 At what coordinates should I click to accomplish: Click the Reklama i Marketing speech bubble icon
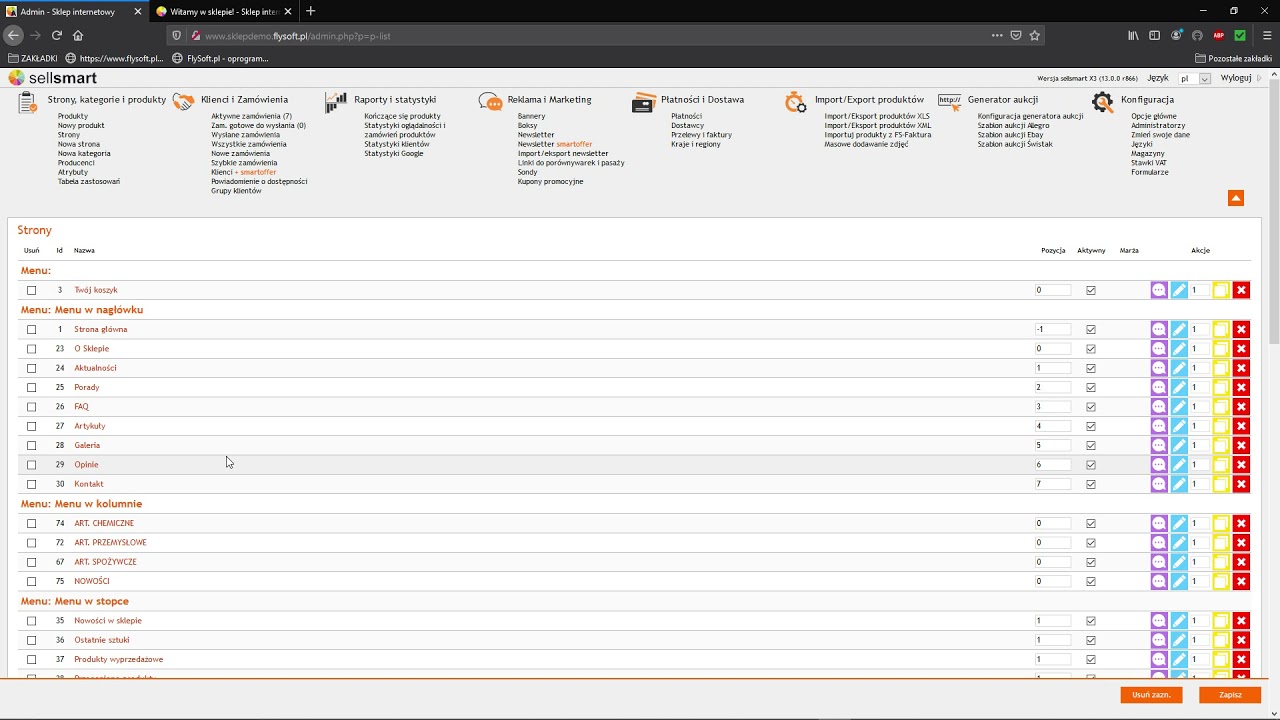pos(490,102)
